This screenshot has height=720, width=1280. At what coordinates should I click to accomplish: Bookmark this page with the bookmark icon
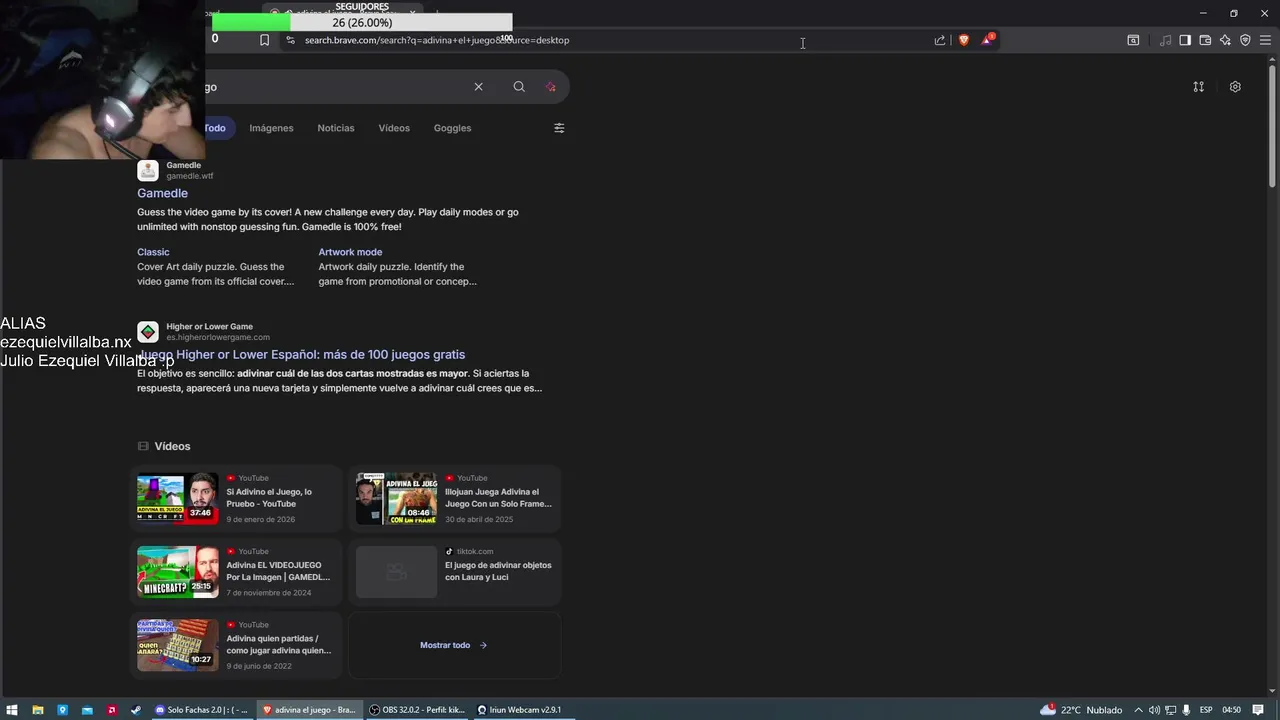click(264, 40)
